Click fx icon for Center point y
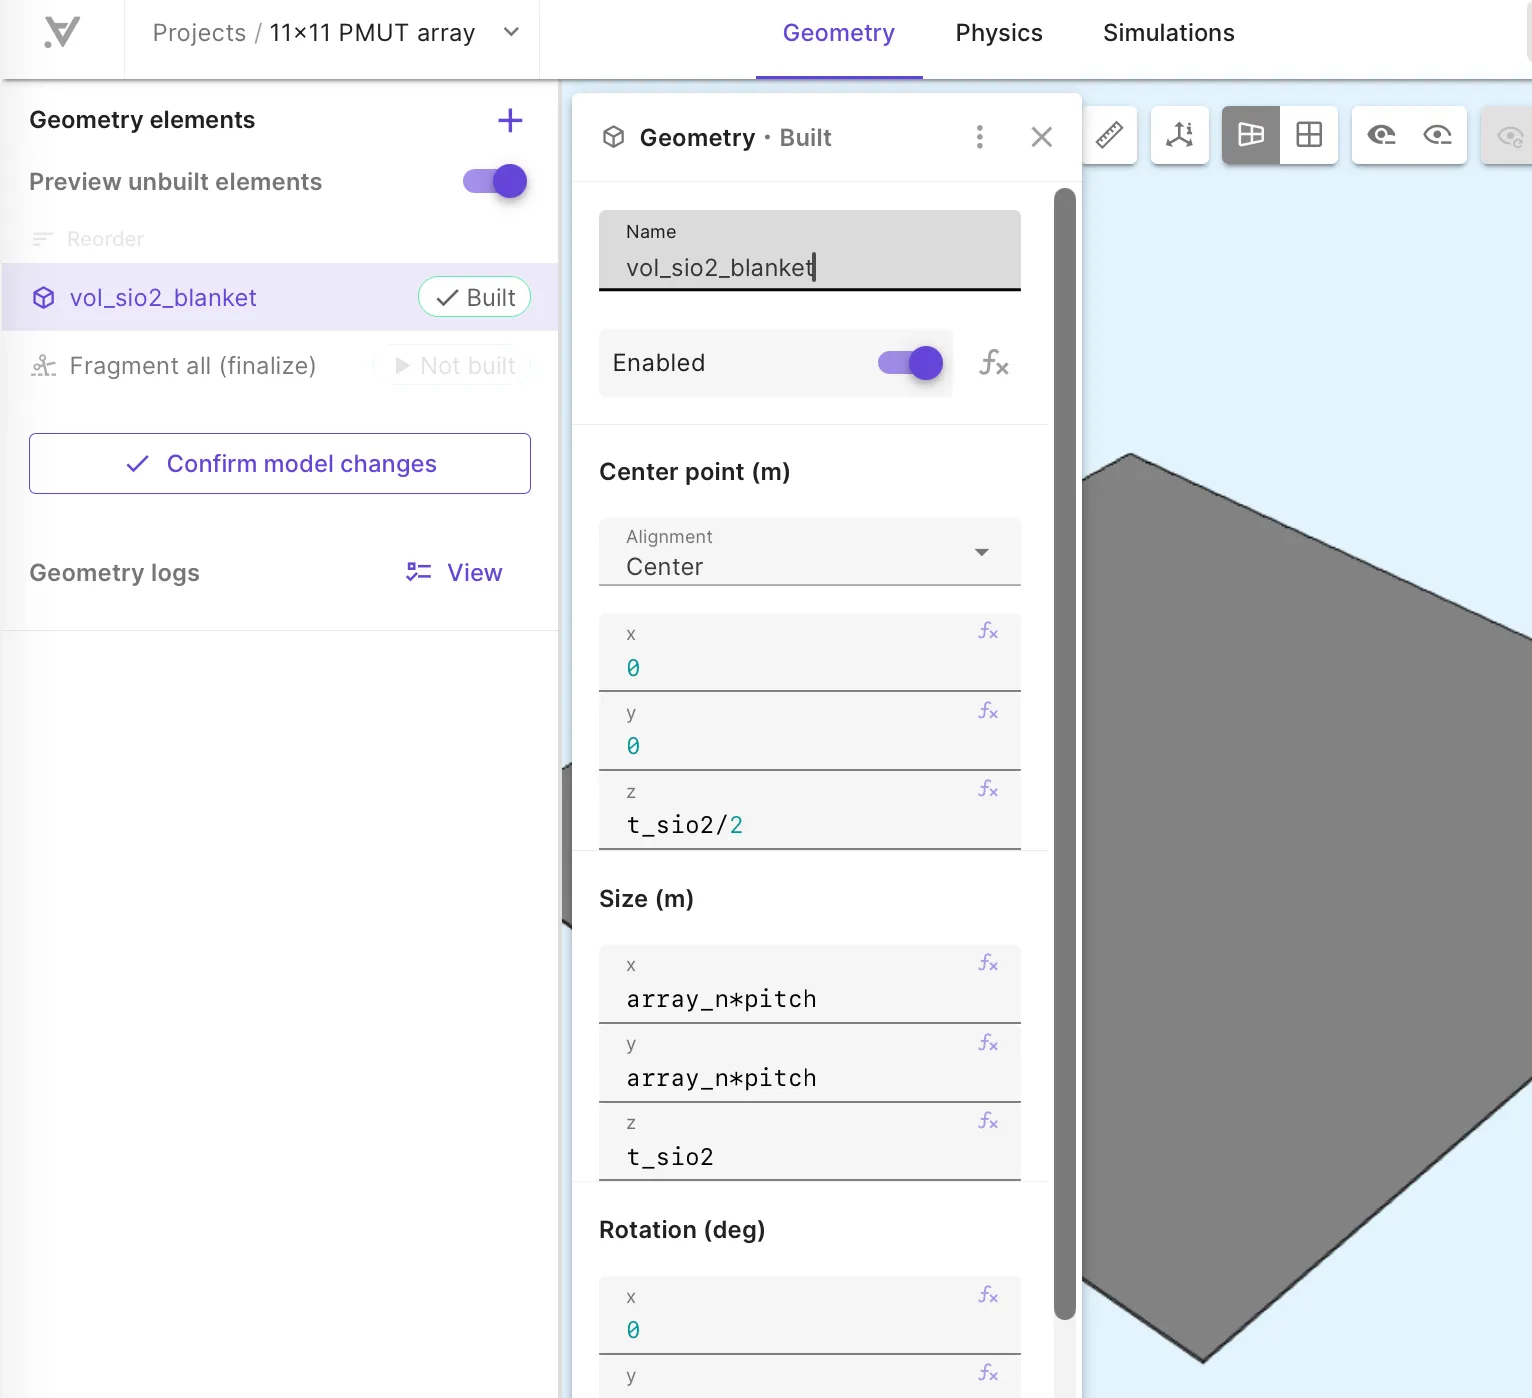1532x1398 pixels. point(988,711)
